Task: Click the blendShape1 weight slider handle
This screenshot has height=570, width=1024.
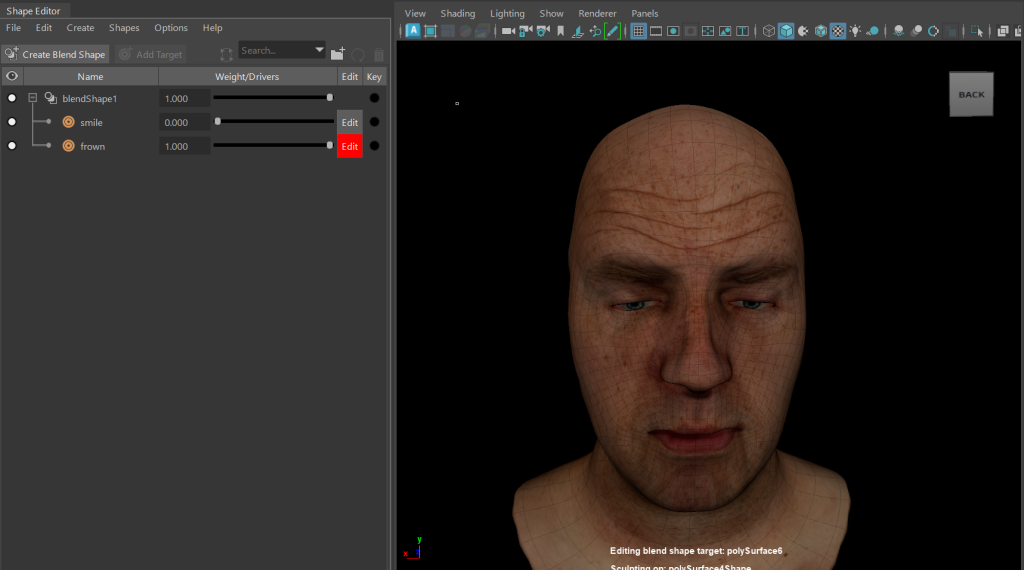Action: (330, 97)
